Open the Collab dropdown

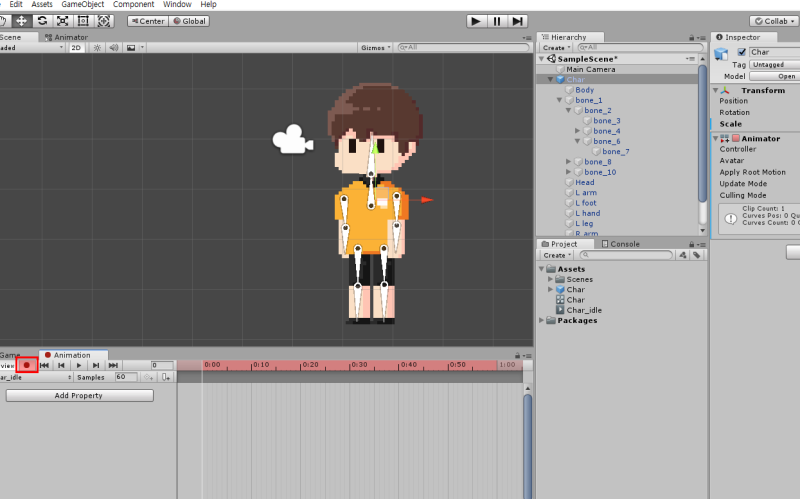(x=774, y=21)
